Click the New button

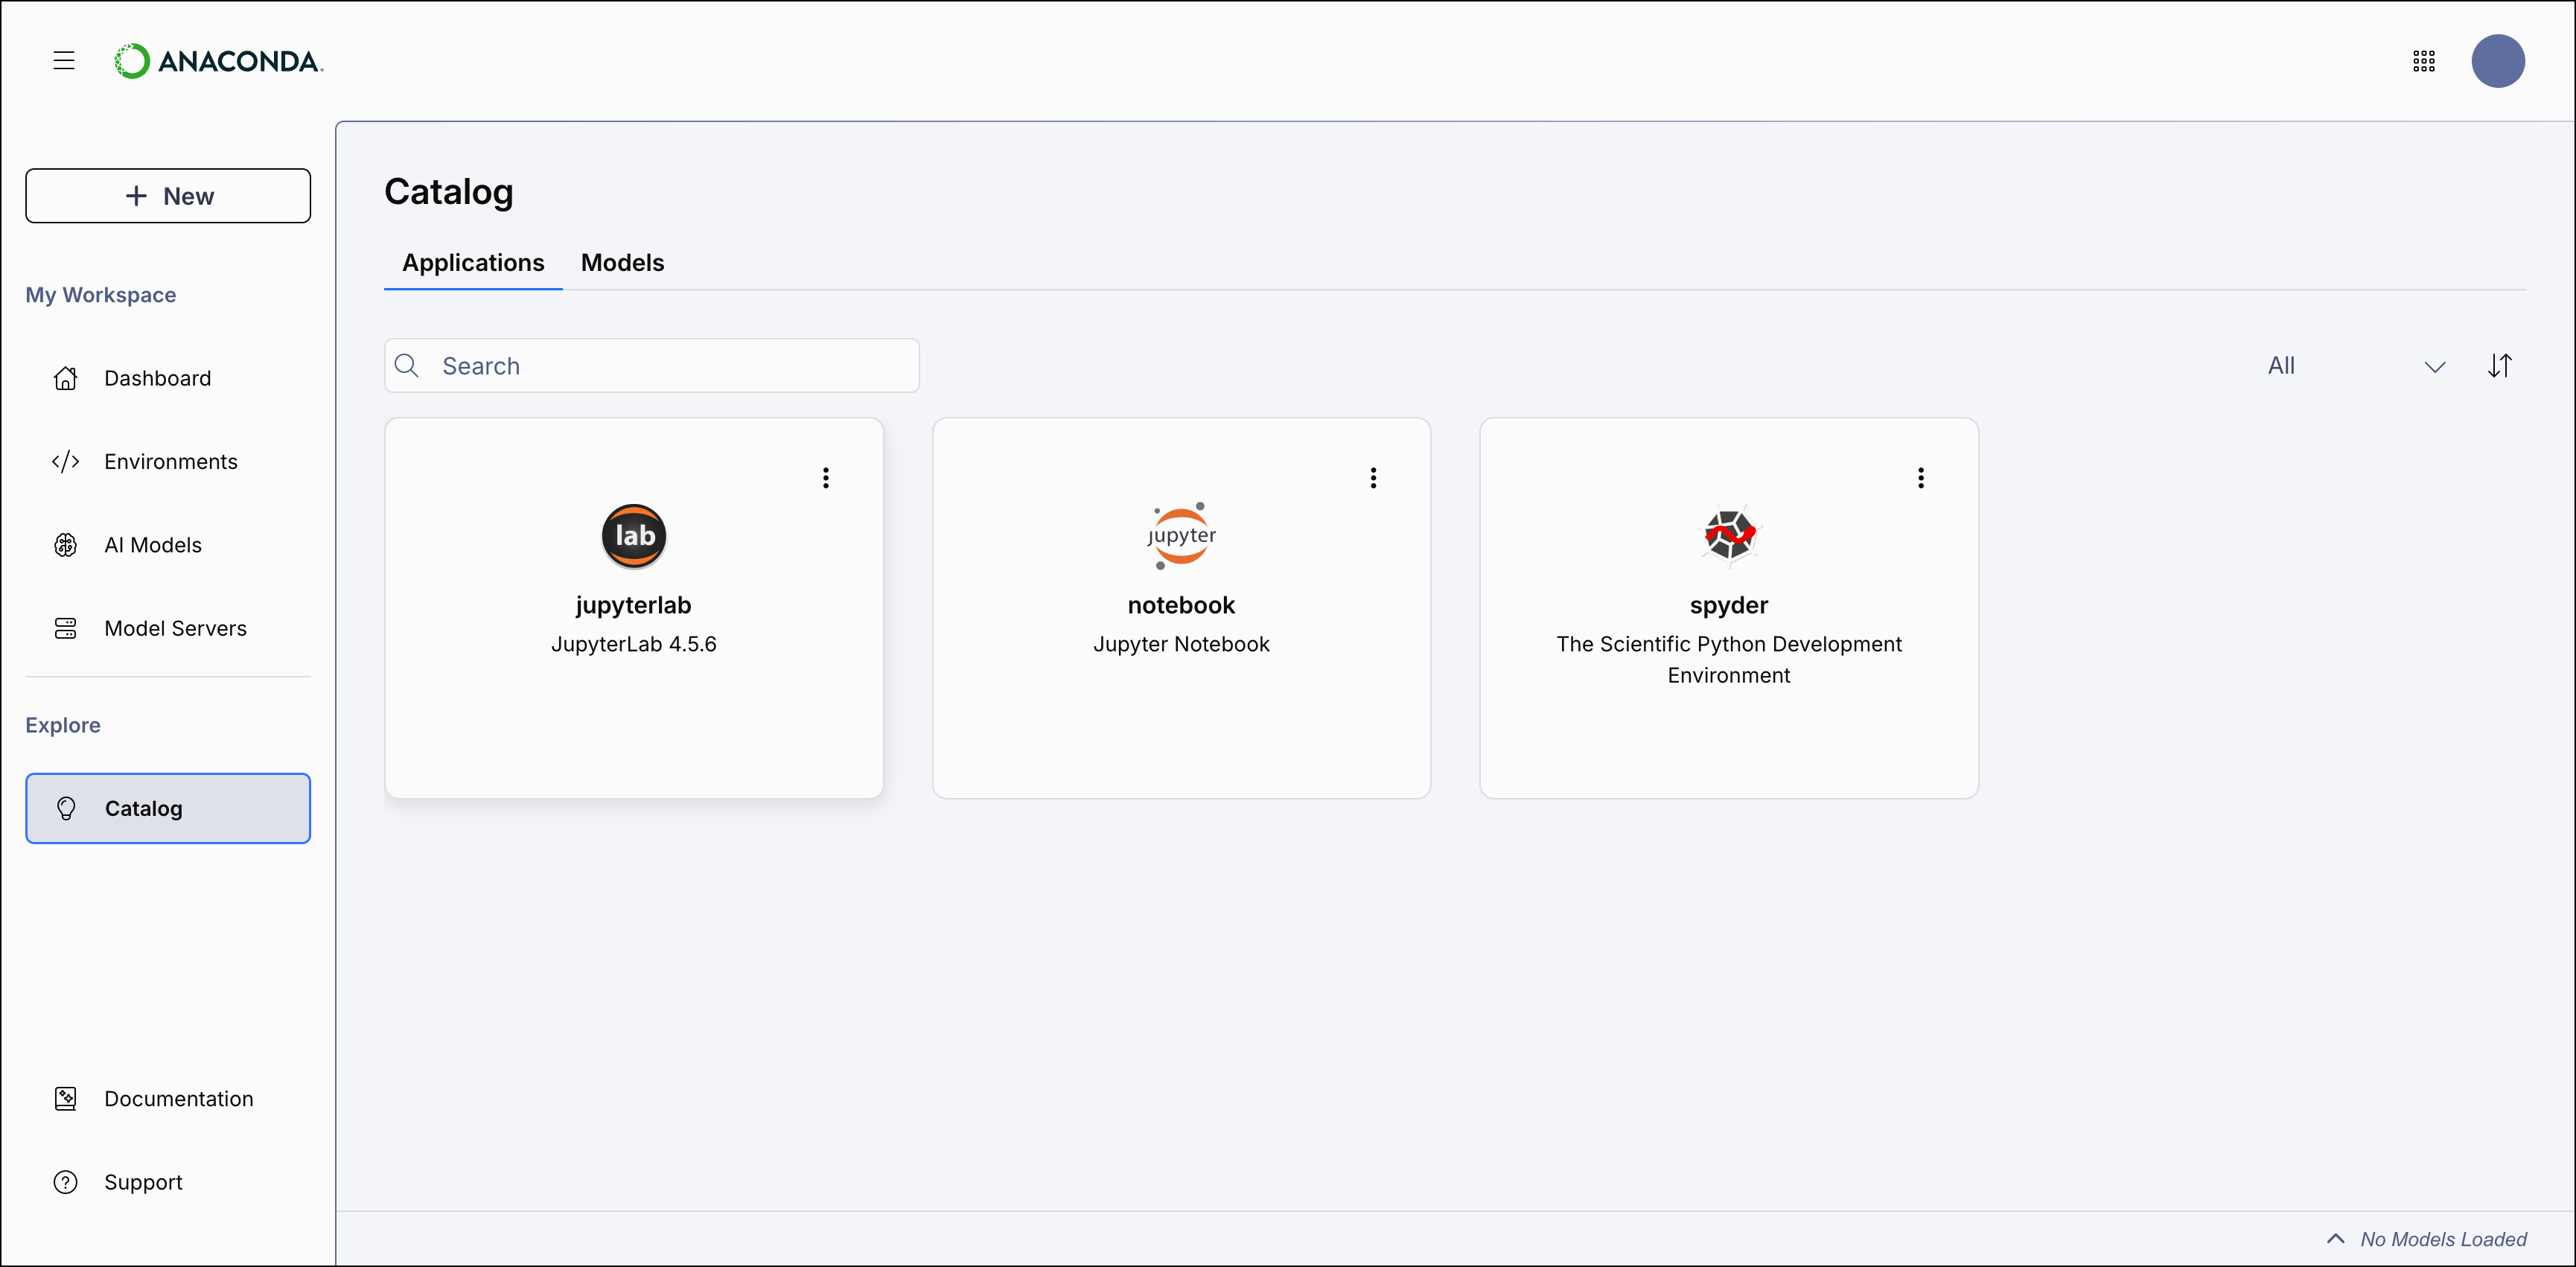pyautogui.click(x=168, y=196)
